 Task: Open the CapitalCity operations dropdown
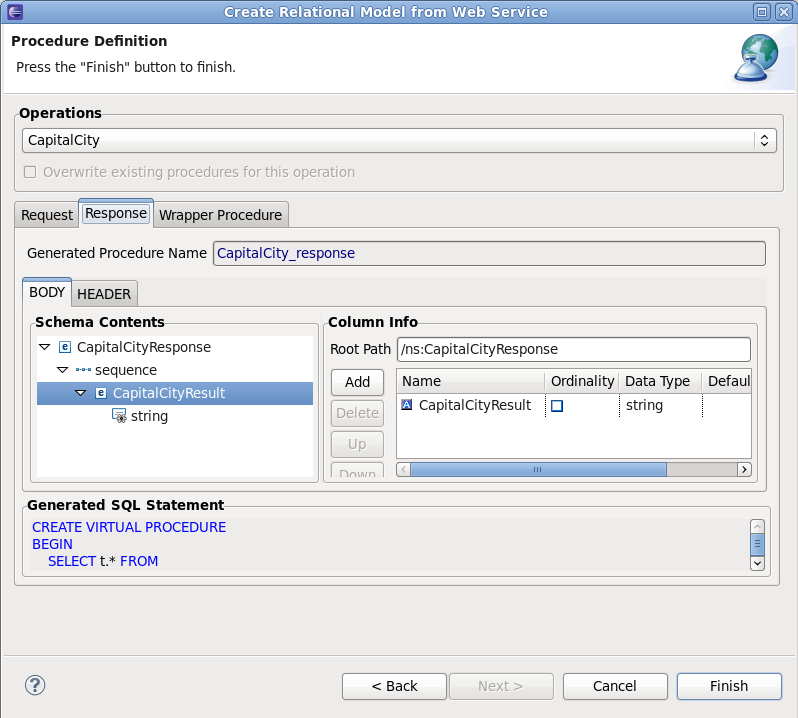point(764,141)
